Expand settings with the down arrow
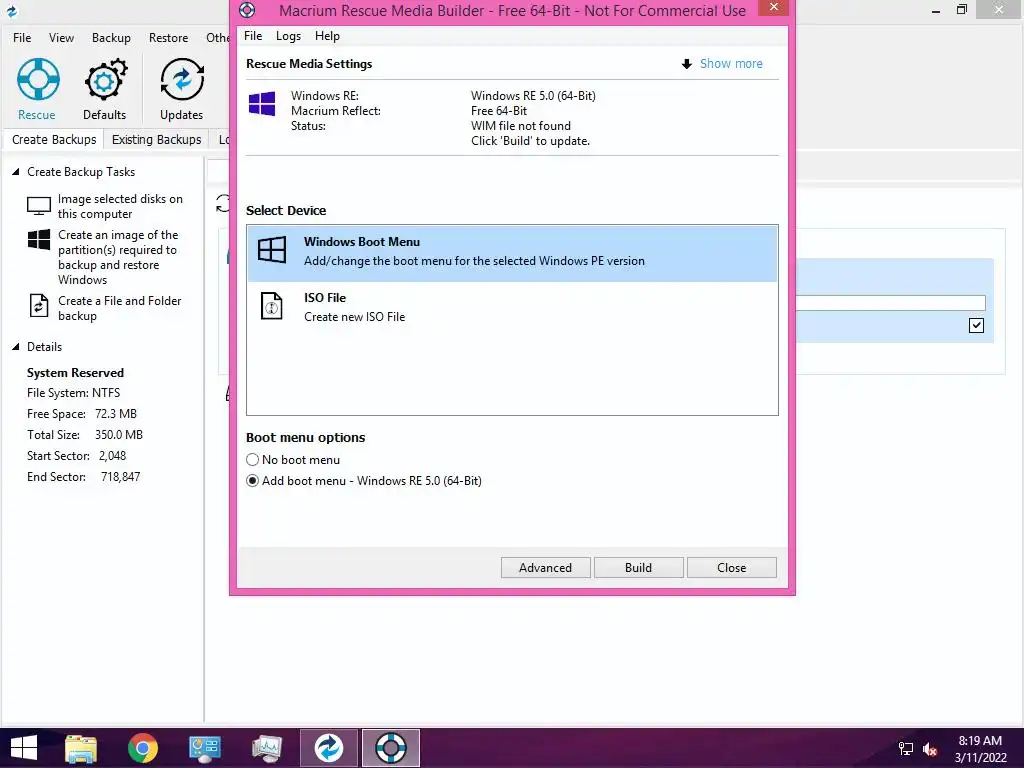1024x768 pixels. point(686,64)
